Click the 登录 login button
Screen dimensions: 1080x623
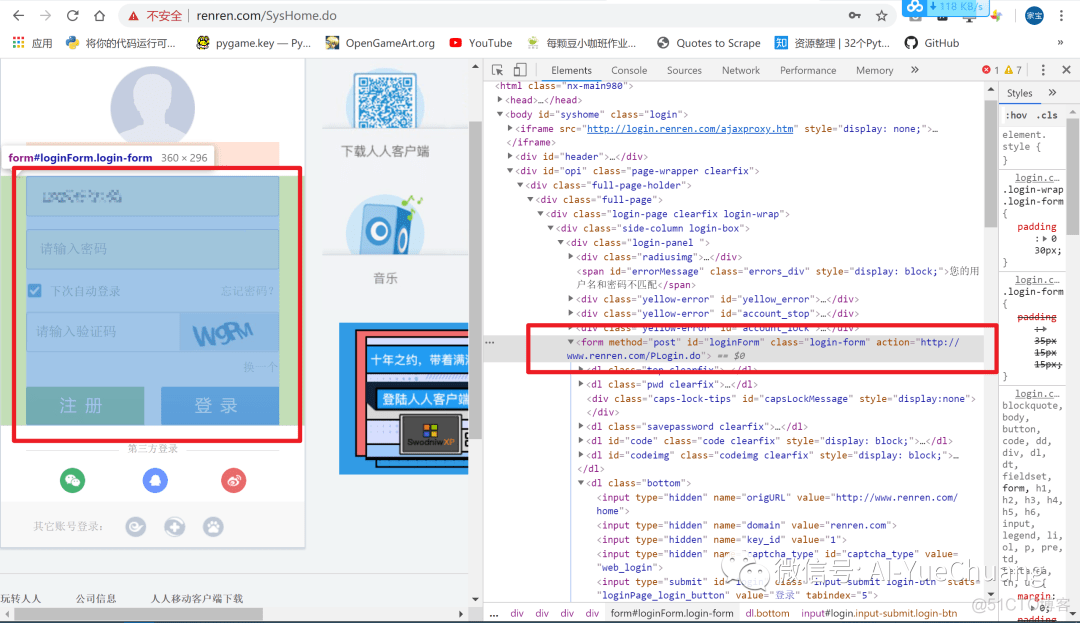point(220,405)
